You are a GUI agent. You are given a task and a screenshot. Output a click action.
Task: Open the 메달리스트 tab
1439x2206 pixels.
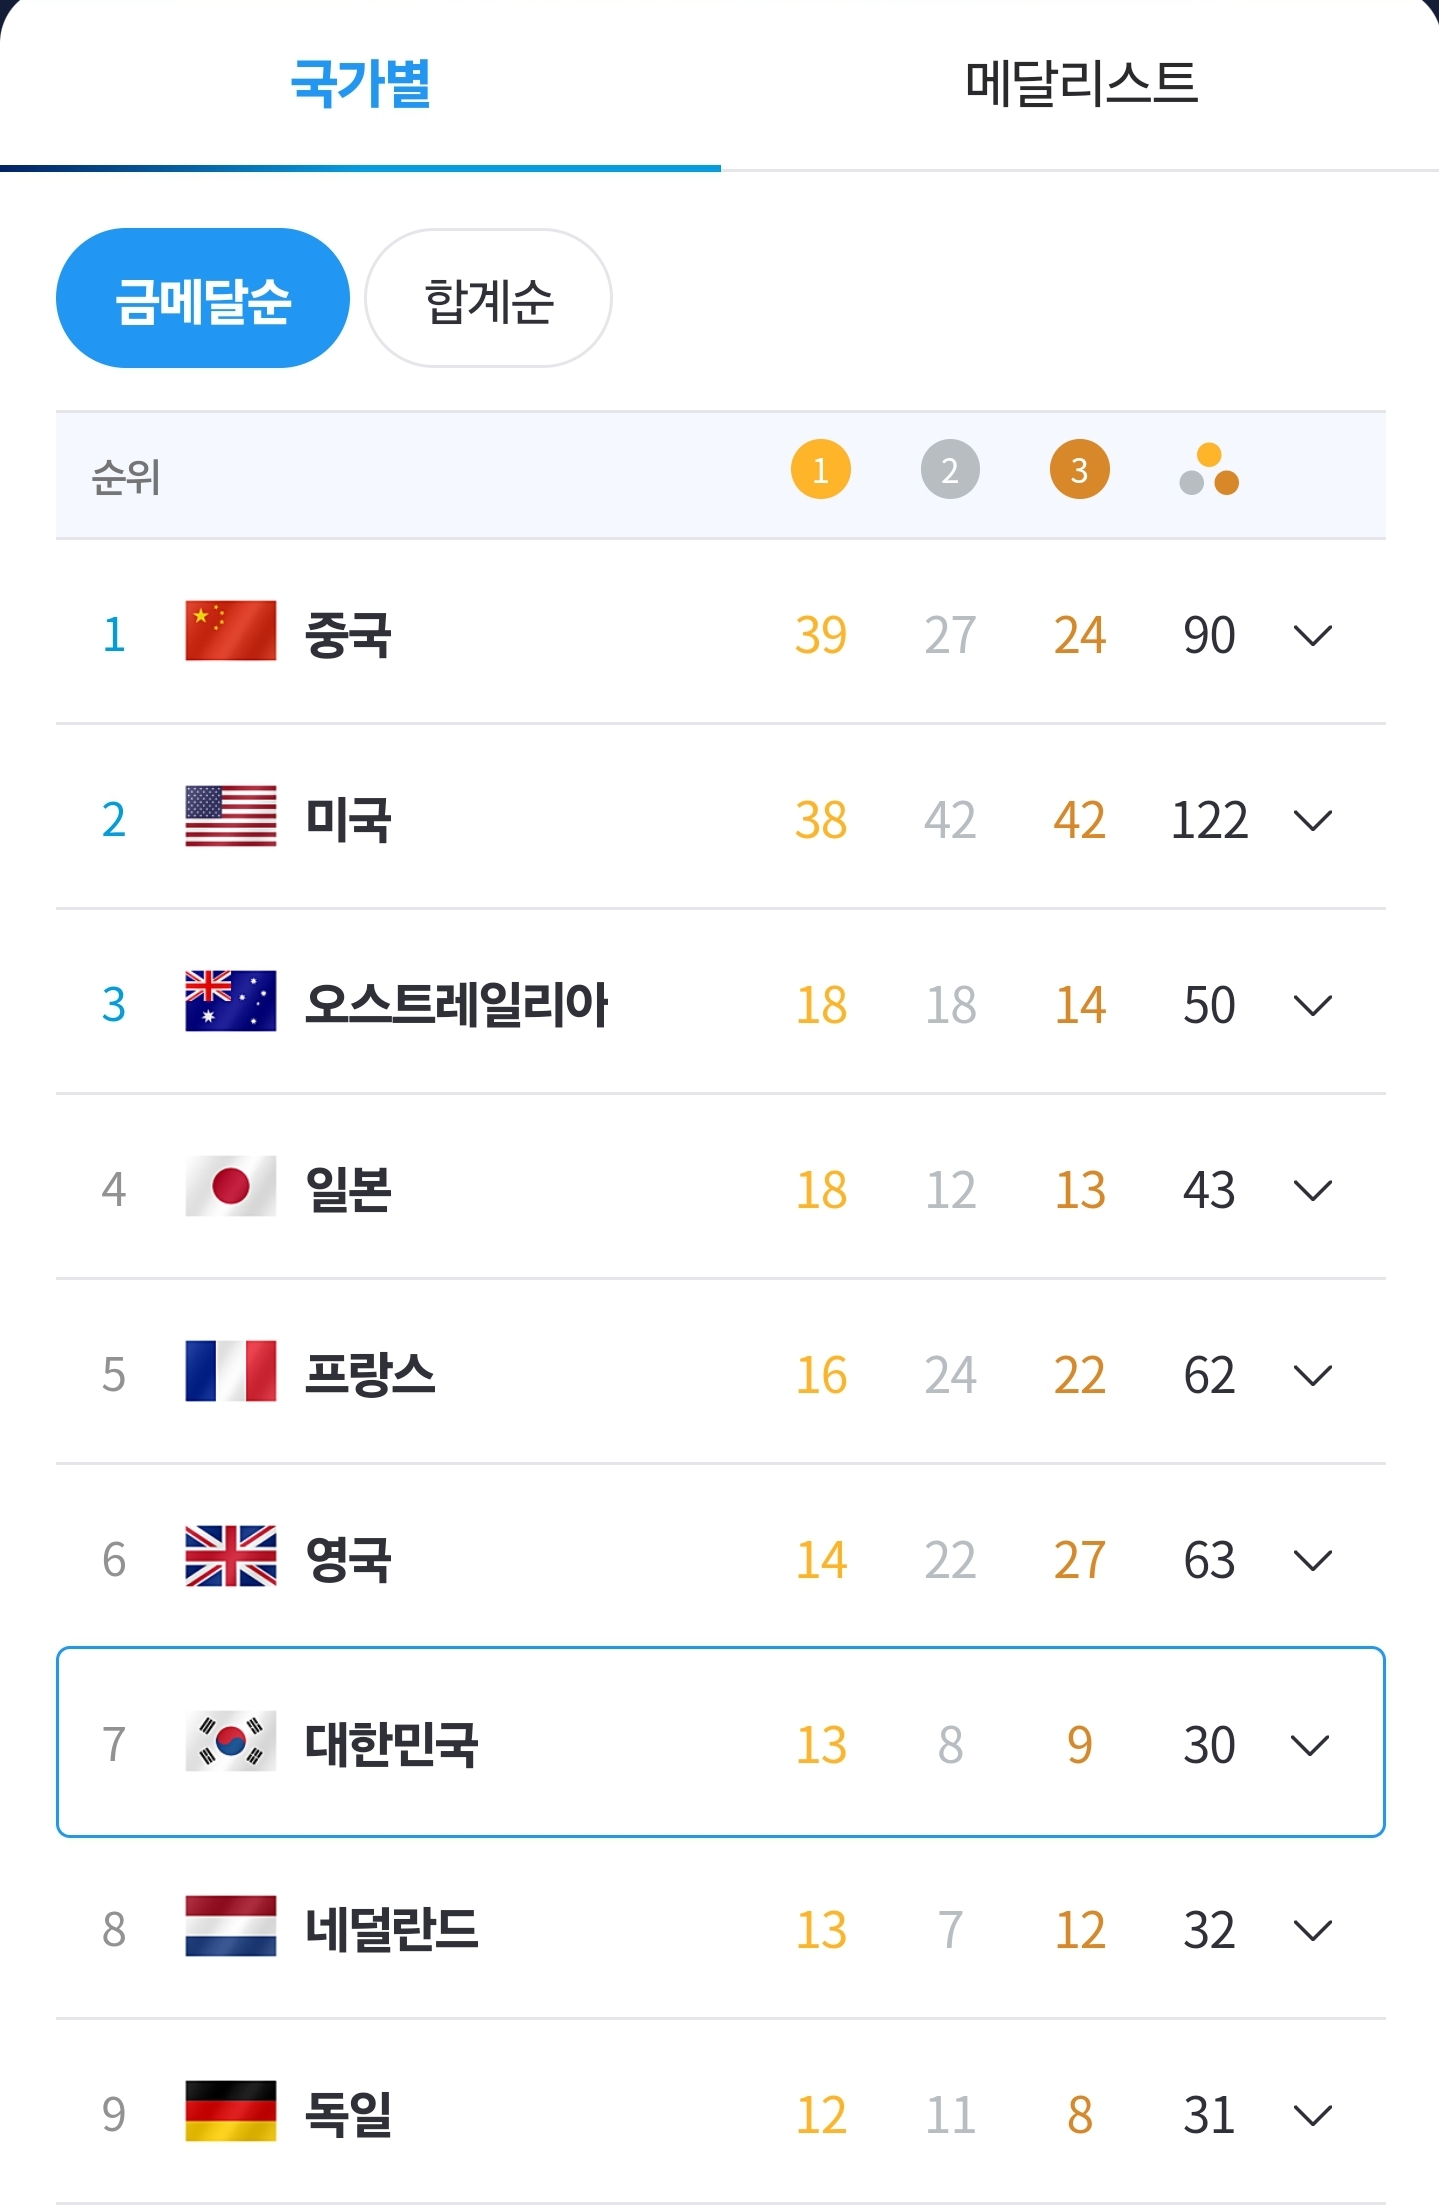(1080, 84)
